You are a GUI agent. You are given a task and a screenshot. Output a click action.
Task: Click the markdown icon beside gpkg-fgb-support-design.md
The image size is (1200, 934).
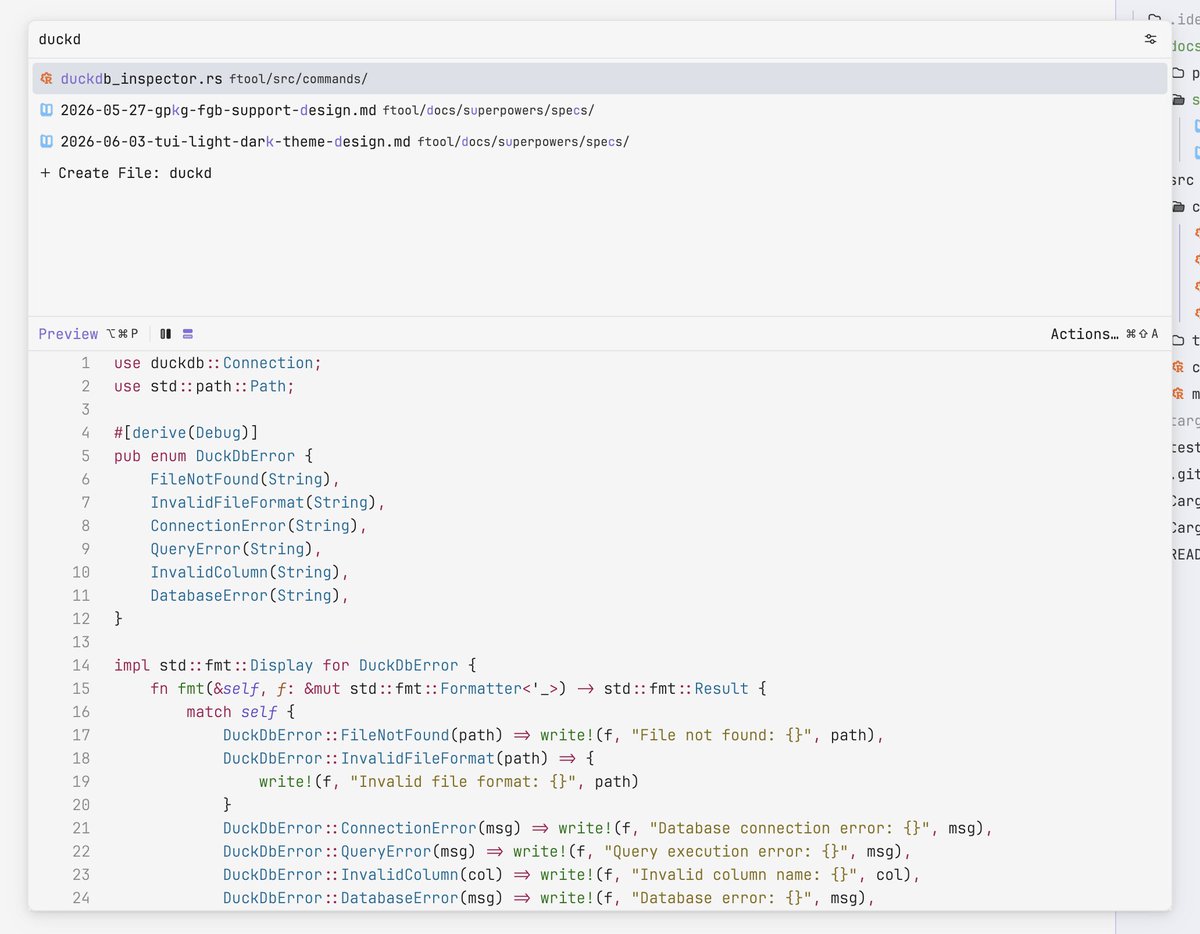(x=46, y=109)
